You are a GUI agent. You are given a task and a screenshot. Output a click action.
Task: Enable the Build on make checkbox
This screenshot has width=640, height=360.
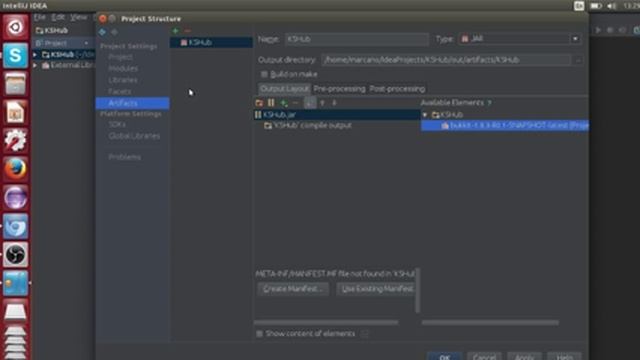tap(264, 74)
